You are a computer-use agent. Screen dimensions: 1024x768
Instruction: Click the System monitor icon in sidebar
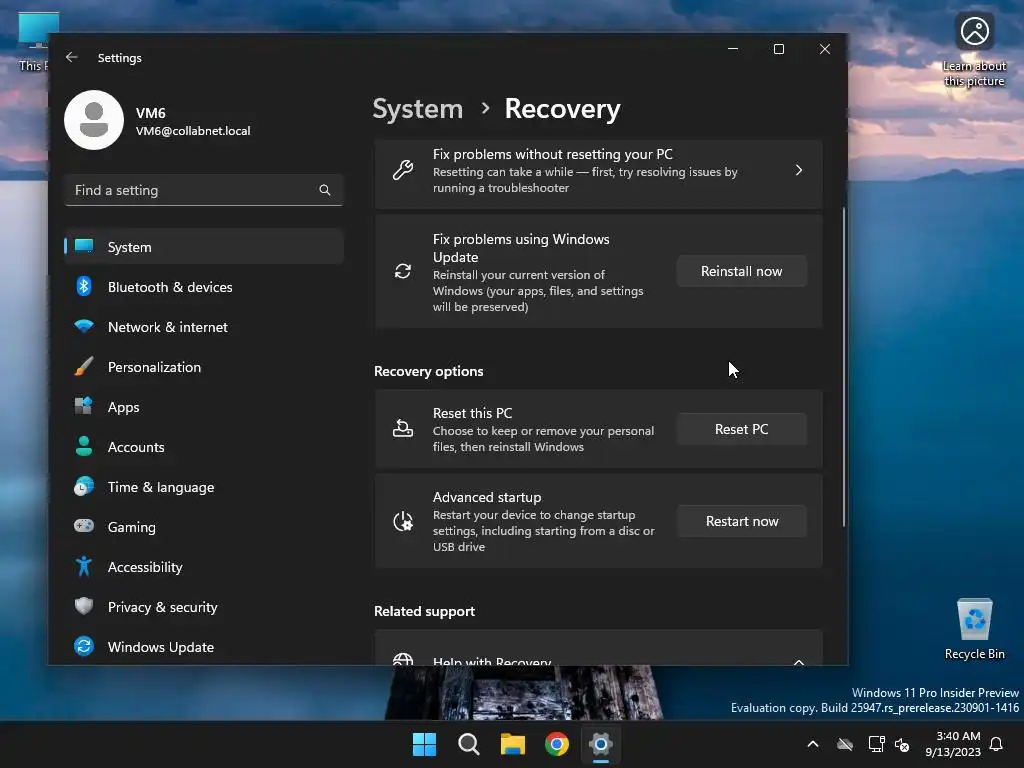point(84,246)
